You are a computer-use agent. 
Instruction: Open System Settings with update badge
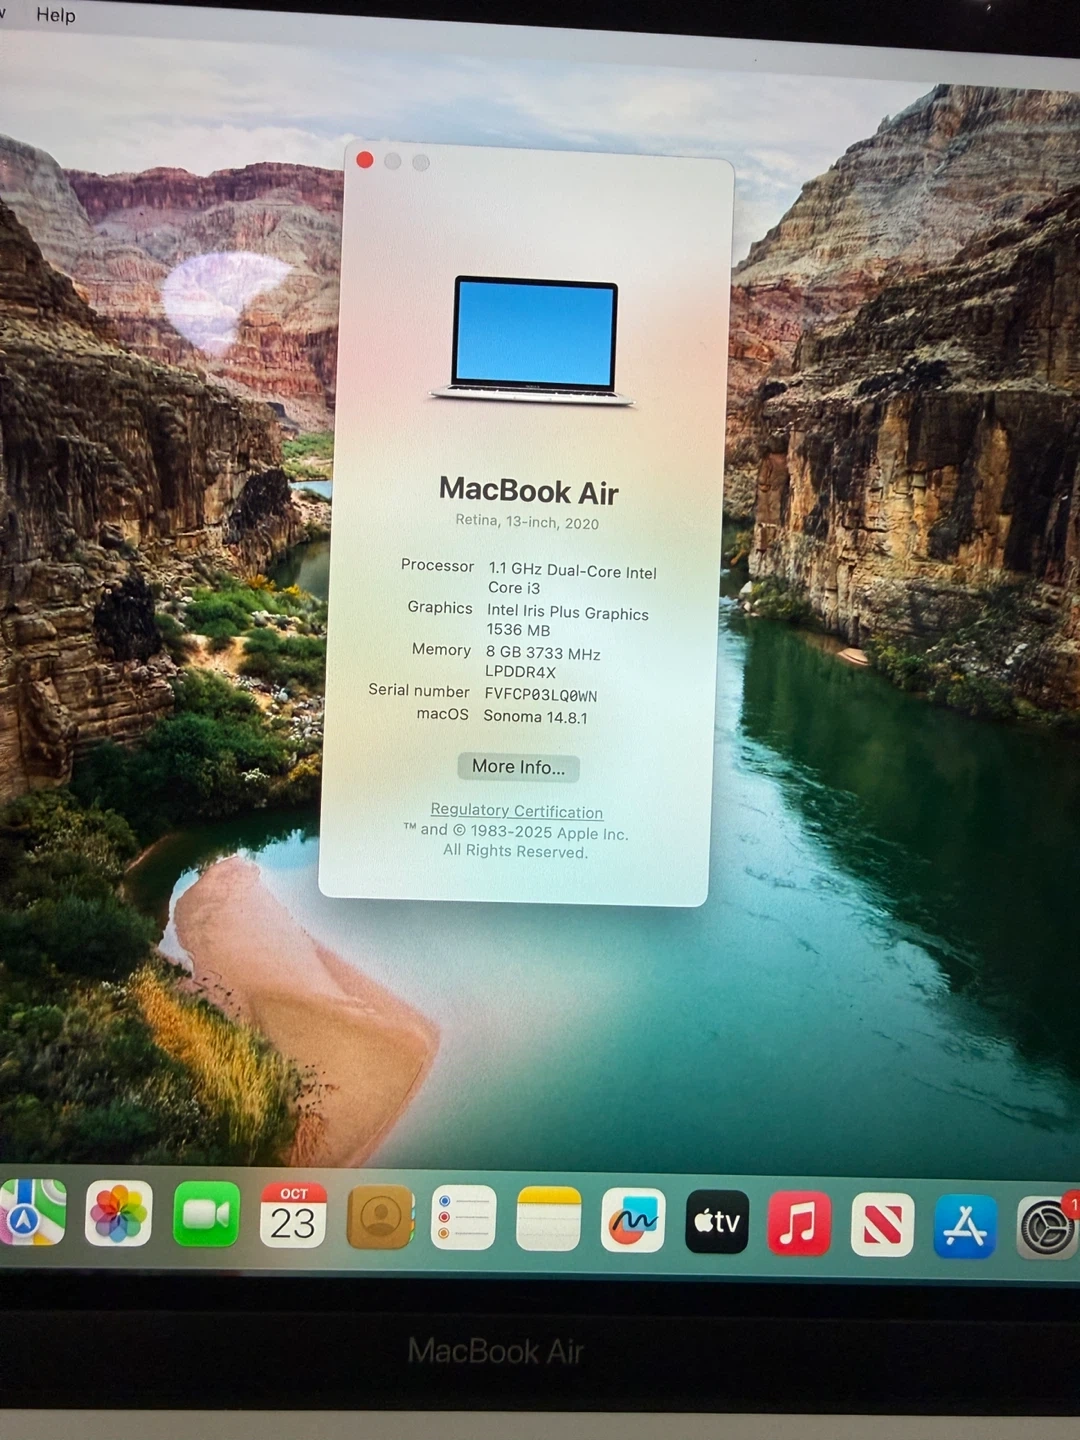(1047, 1227)
